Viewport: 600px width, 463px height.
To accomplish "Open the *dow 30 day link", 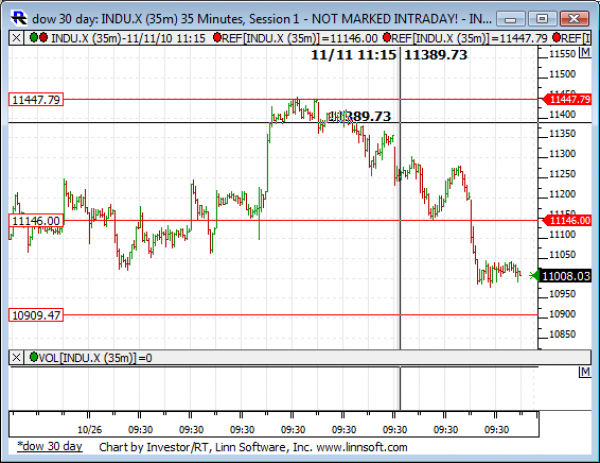I will [50, 447].
